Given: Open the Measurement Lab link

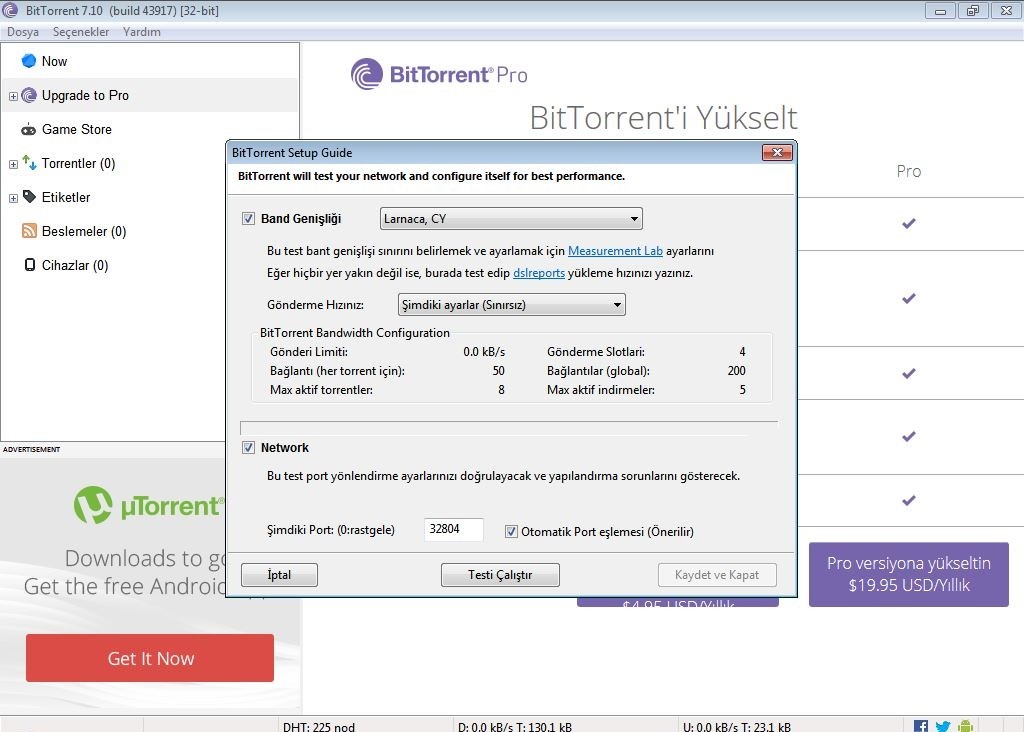Looking at the screenshot, I should click(615, 251).
